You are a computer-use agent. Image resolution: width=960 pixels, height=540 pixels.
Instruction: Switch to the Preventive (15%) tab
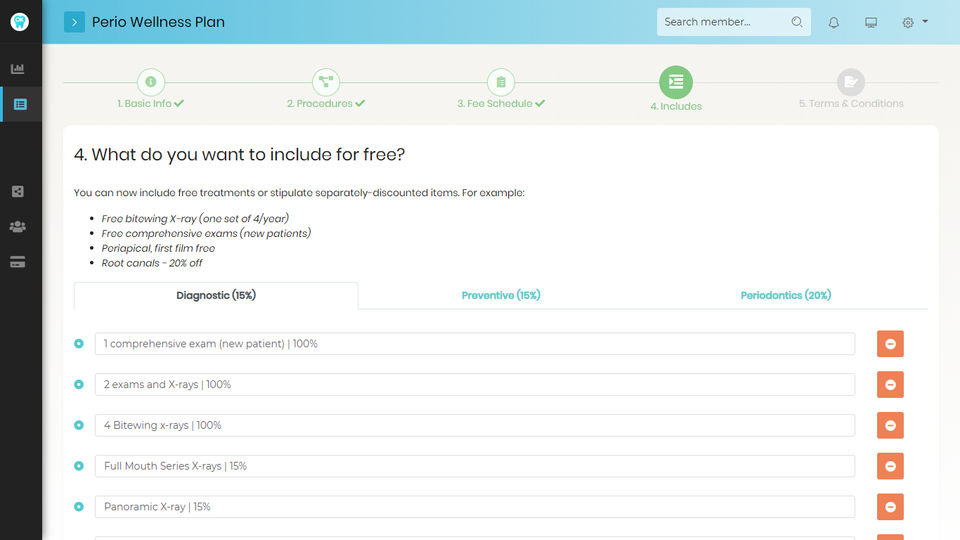[501, 295]
